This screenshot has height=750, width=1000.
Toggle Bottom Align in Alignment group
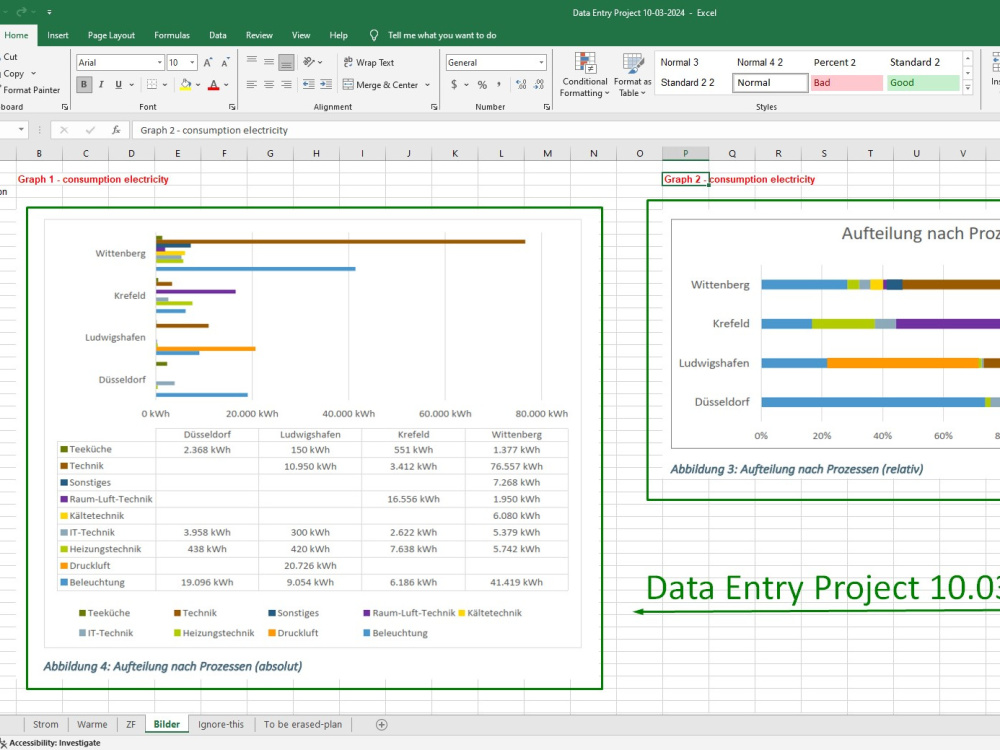[x=286, y=62]
